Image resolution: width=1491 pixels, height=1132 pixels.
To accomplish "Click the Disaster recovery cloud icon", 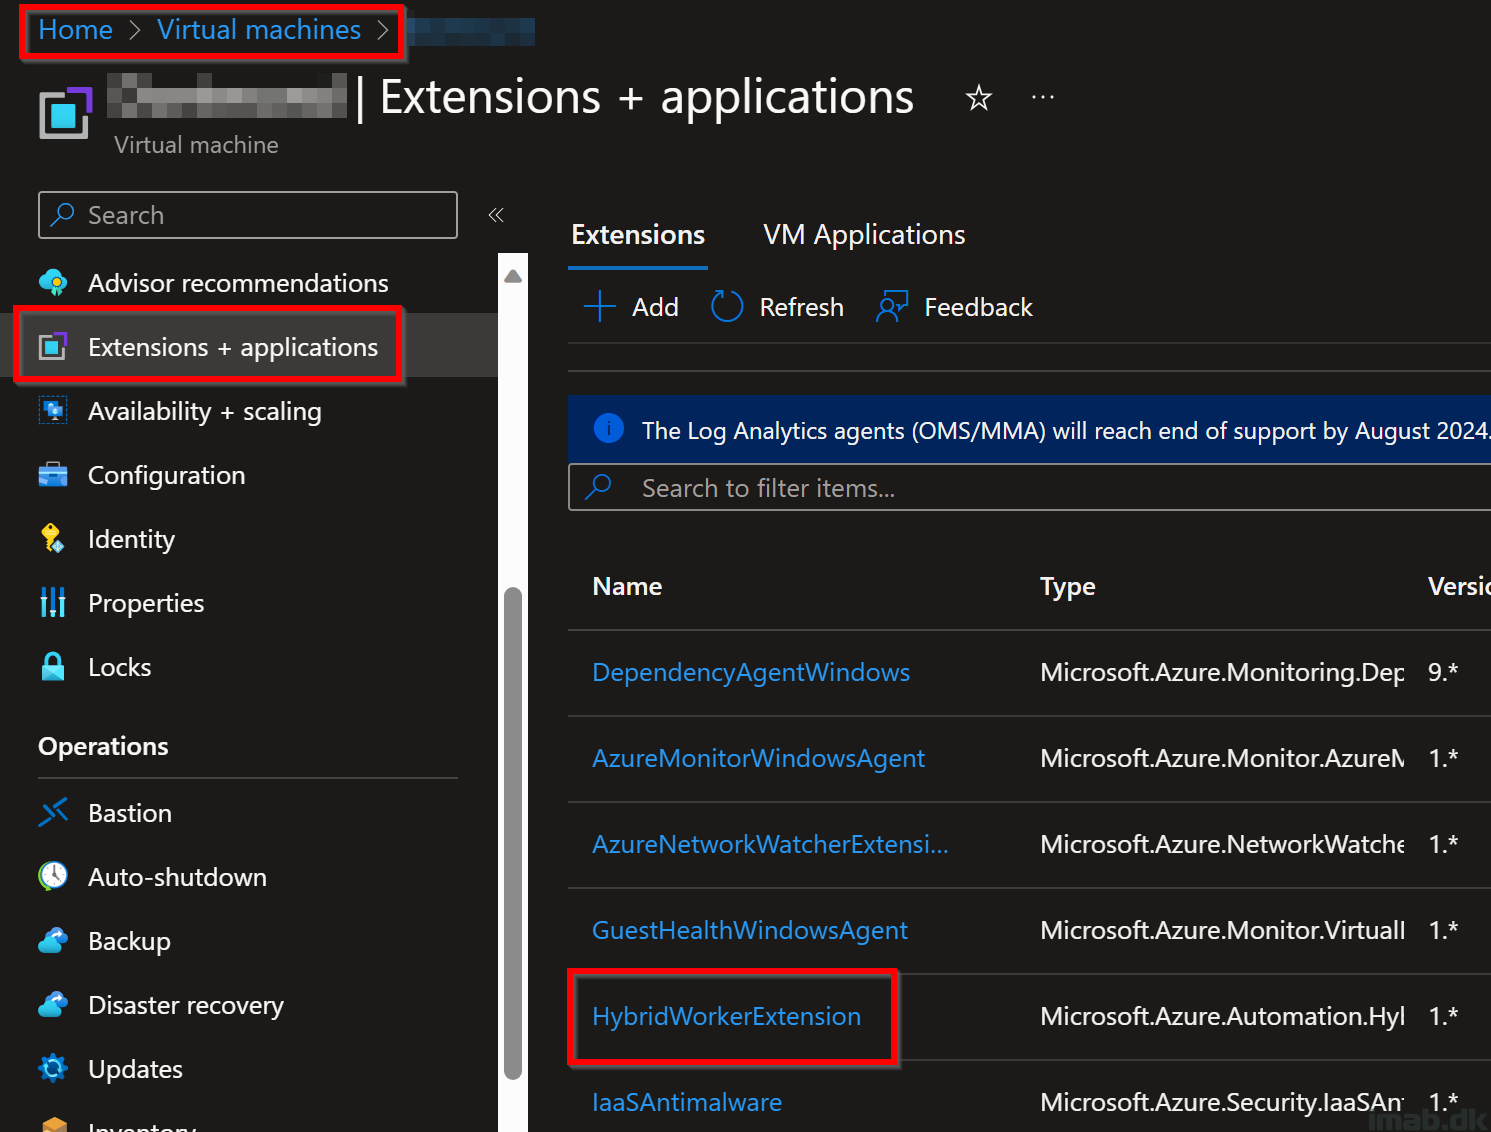I will 53,1005.
